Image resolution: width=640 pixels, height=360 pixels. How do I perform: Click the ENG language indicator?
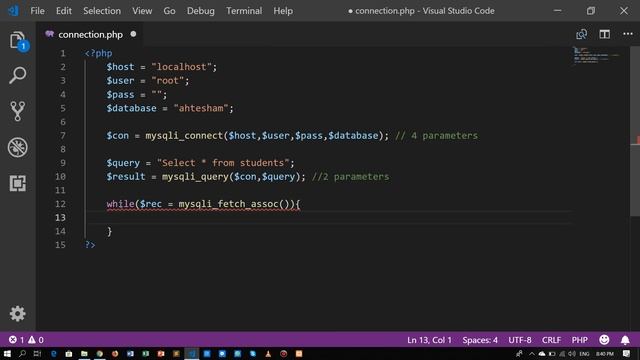pos(584,353)
